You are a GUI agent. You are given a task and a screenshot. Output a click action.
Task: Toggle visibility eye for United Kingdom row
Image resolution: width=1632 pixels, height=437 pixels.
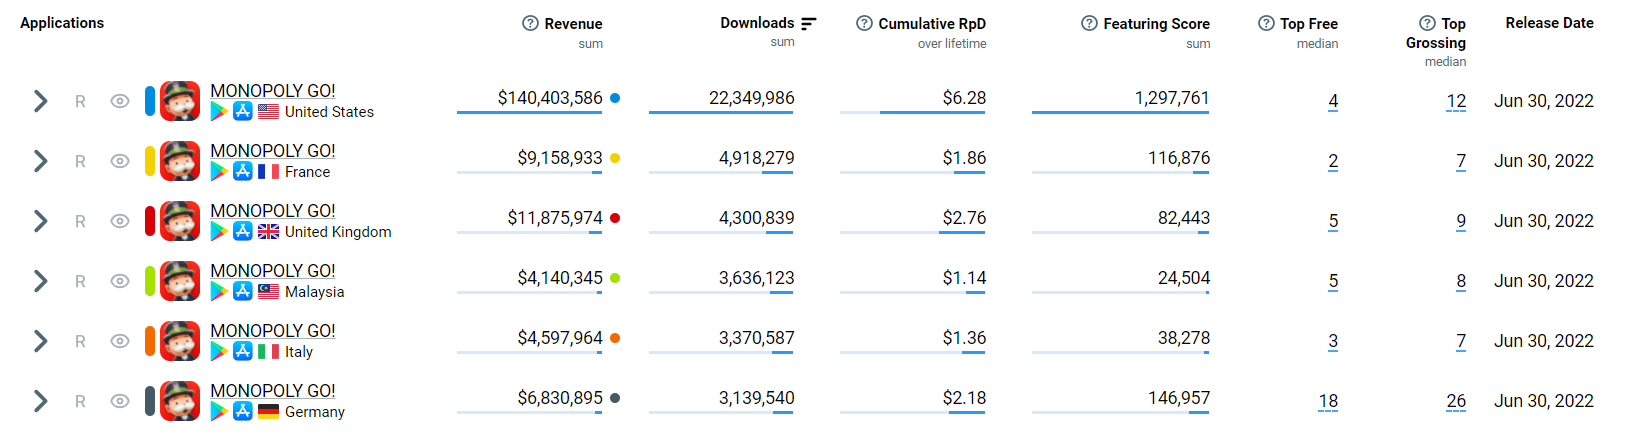120,221
